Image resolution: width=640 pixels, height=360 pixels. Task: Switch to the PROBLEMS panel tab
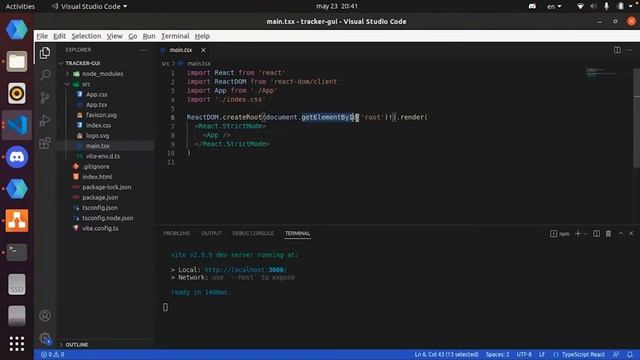pyautogui.click(x=177, y=233)
